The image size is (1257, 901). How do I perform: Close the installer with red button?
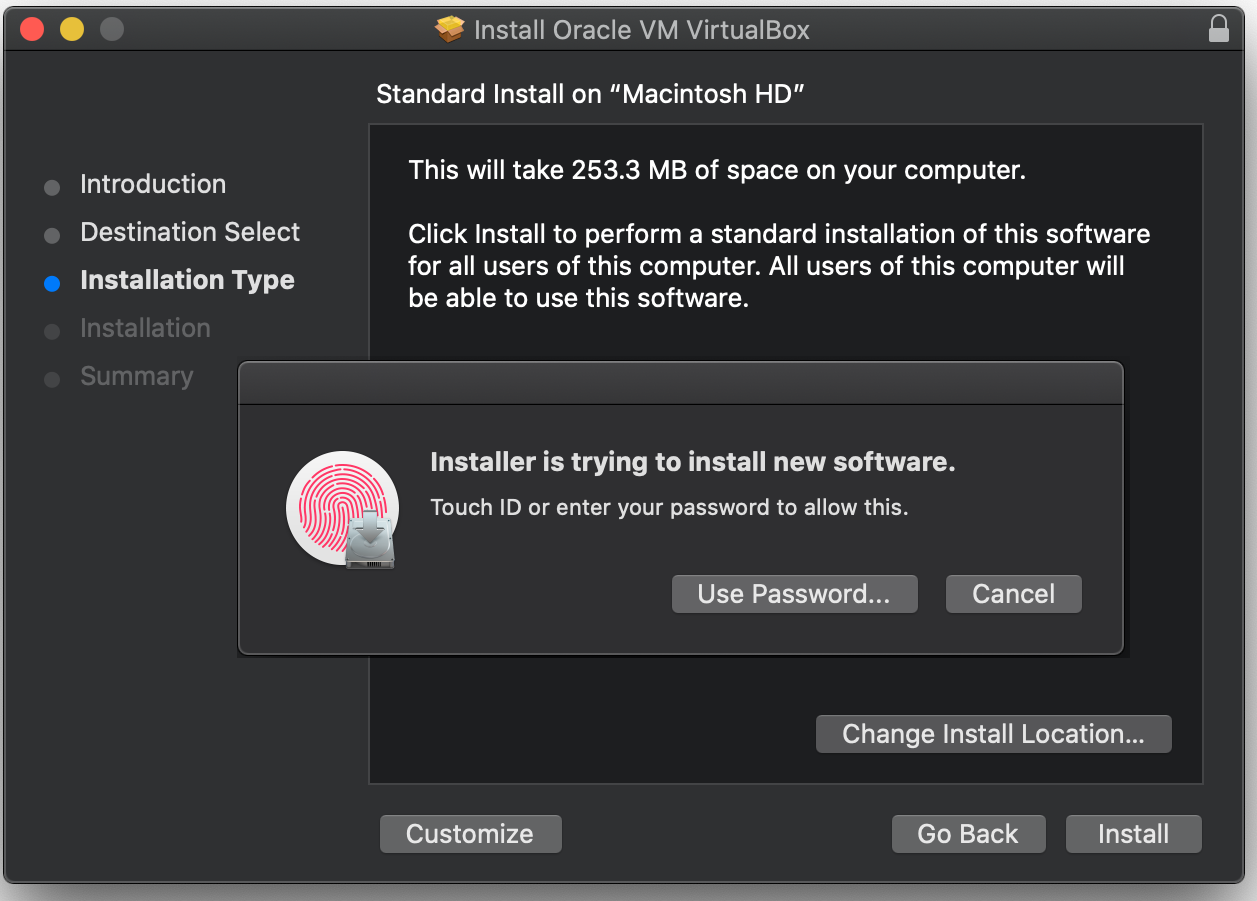32,29
